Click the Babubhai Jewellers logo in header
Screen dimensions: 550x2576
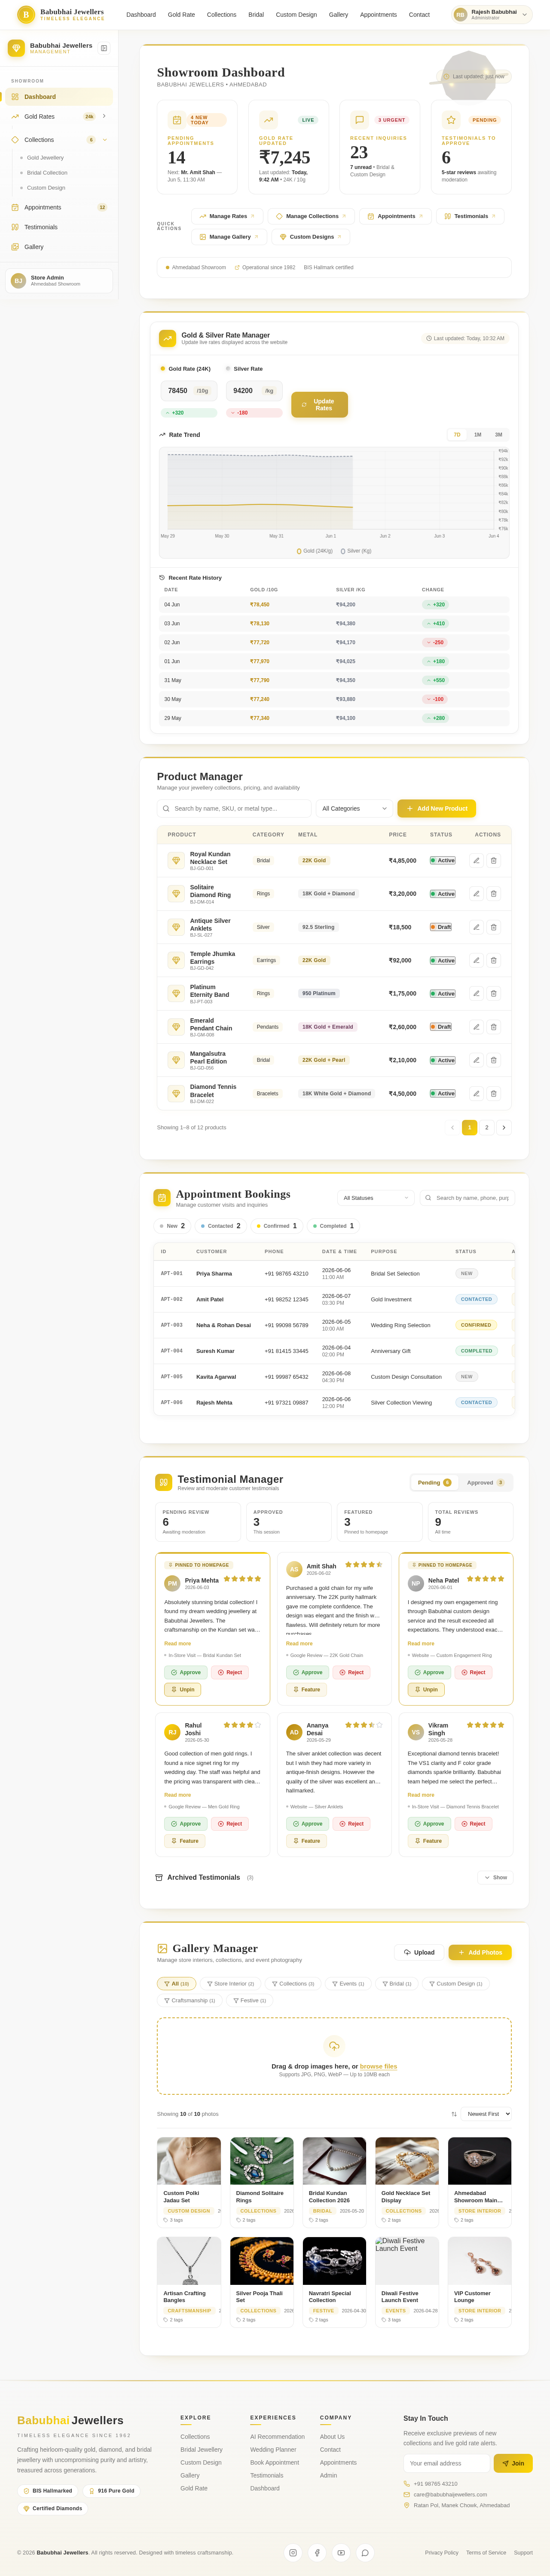pyautogui.click(x=61, y=15)
